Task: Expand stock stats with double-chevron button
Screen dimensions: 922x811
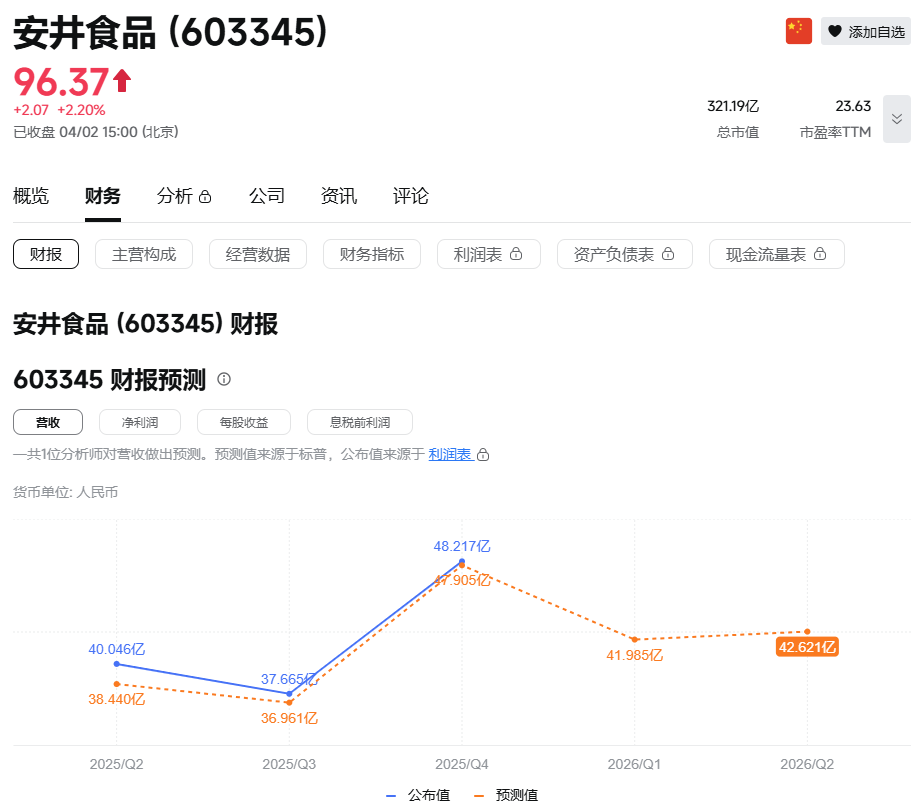Action: point(896,119)
